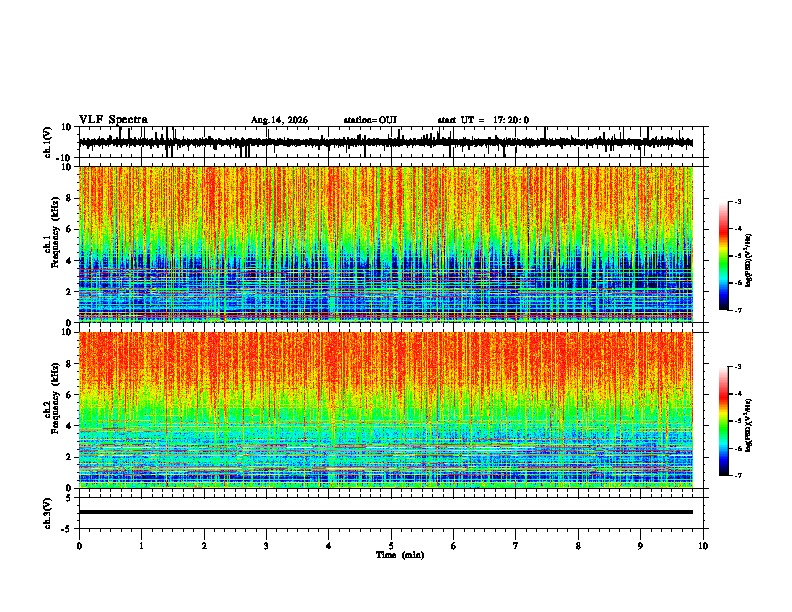The height and width of the screenshot is (612, 792).
Task: Click the time axis tick label '0'
Action: coord(79,546)
